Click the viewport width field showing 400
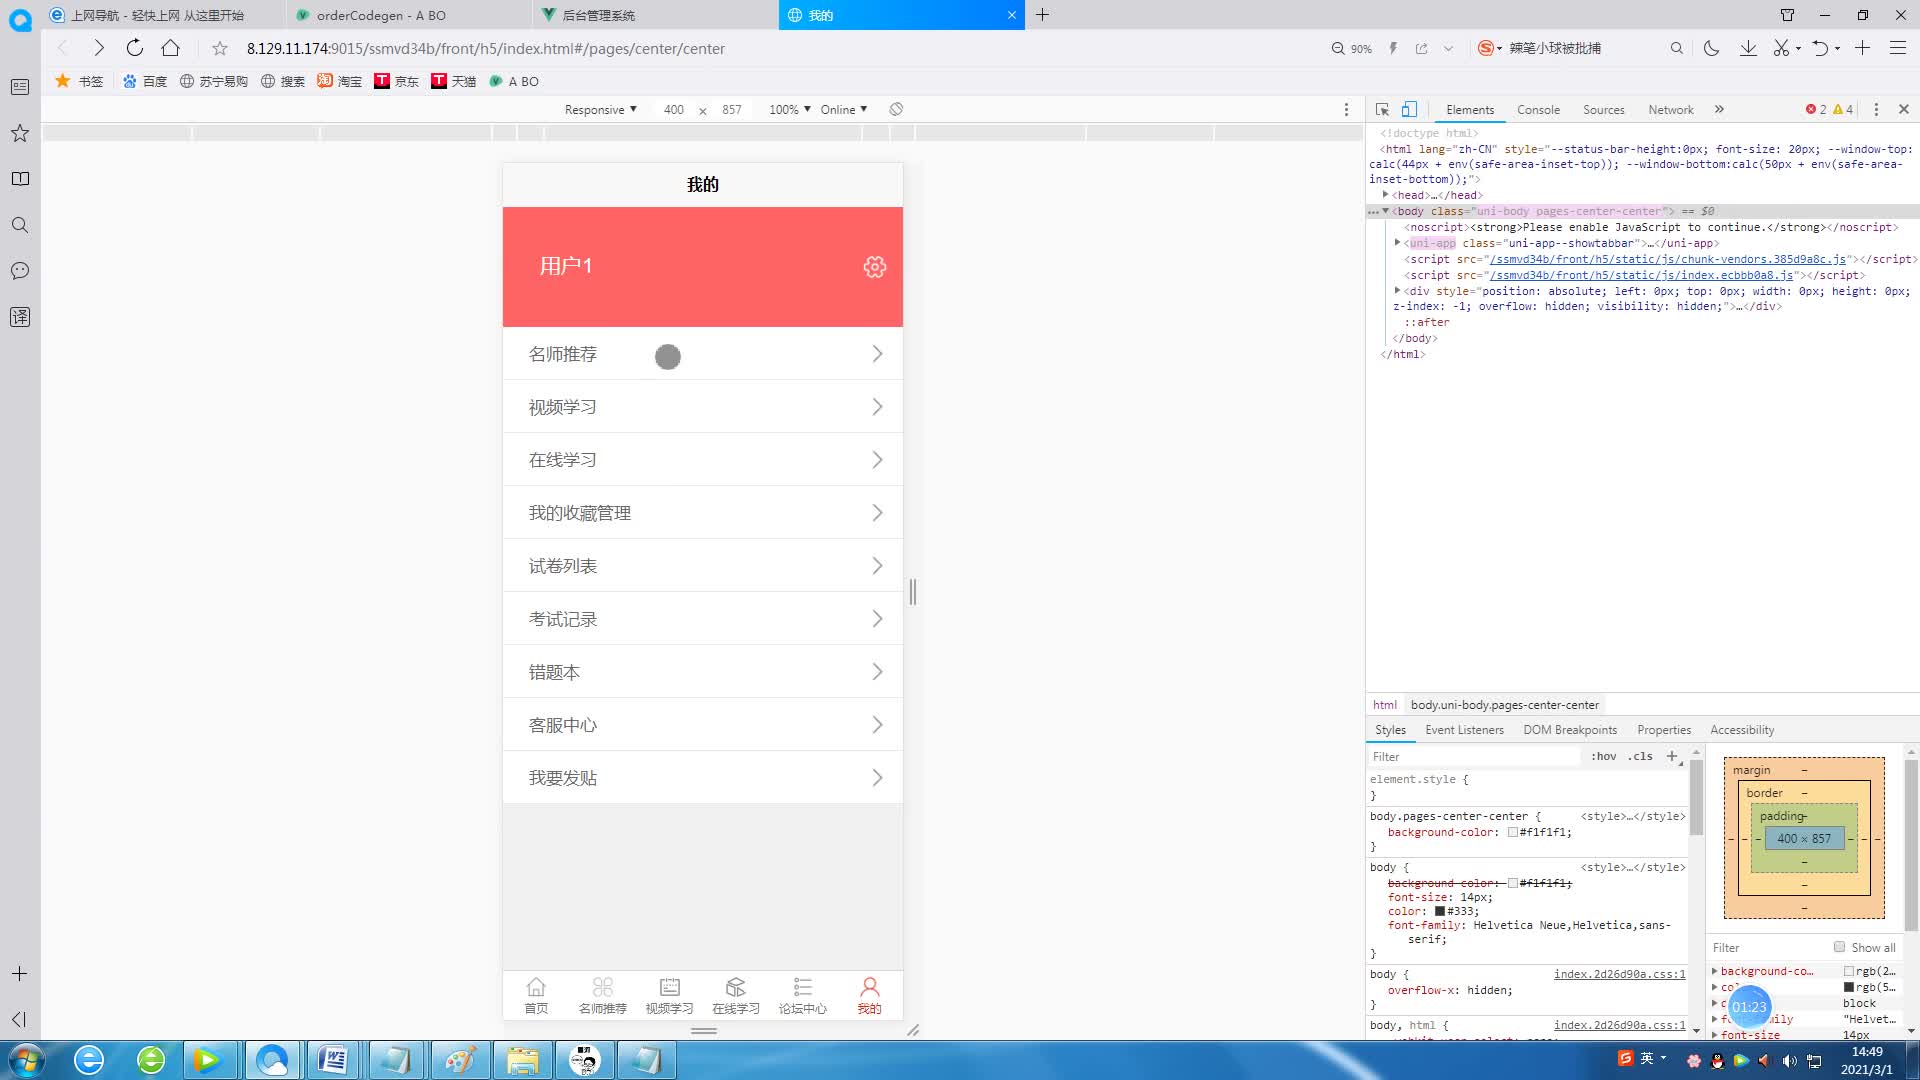The height and width of the screenshot is (1080, 1920). (x=673, y=110)
